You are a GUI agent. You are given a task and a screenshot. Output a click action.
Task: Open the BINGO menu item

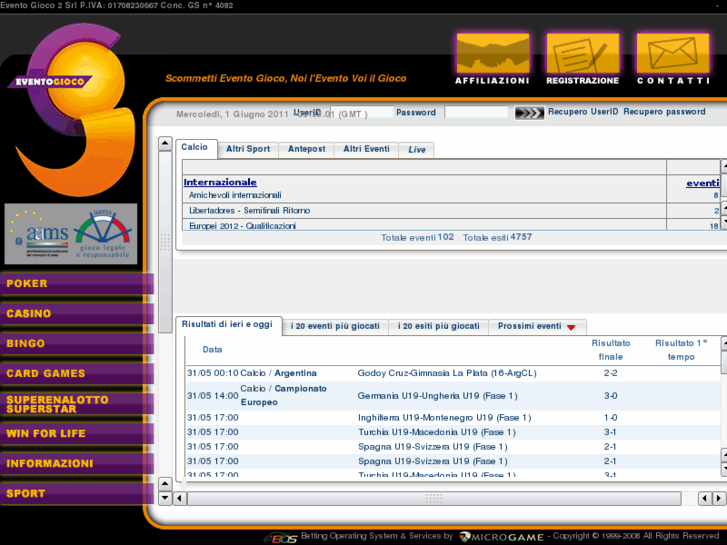[77, 344]
